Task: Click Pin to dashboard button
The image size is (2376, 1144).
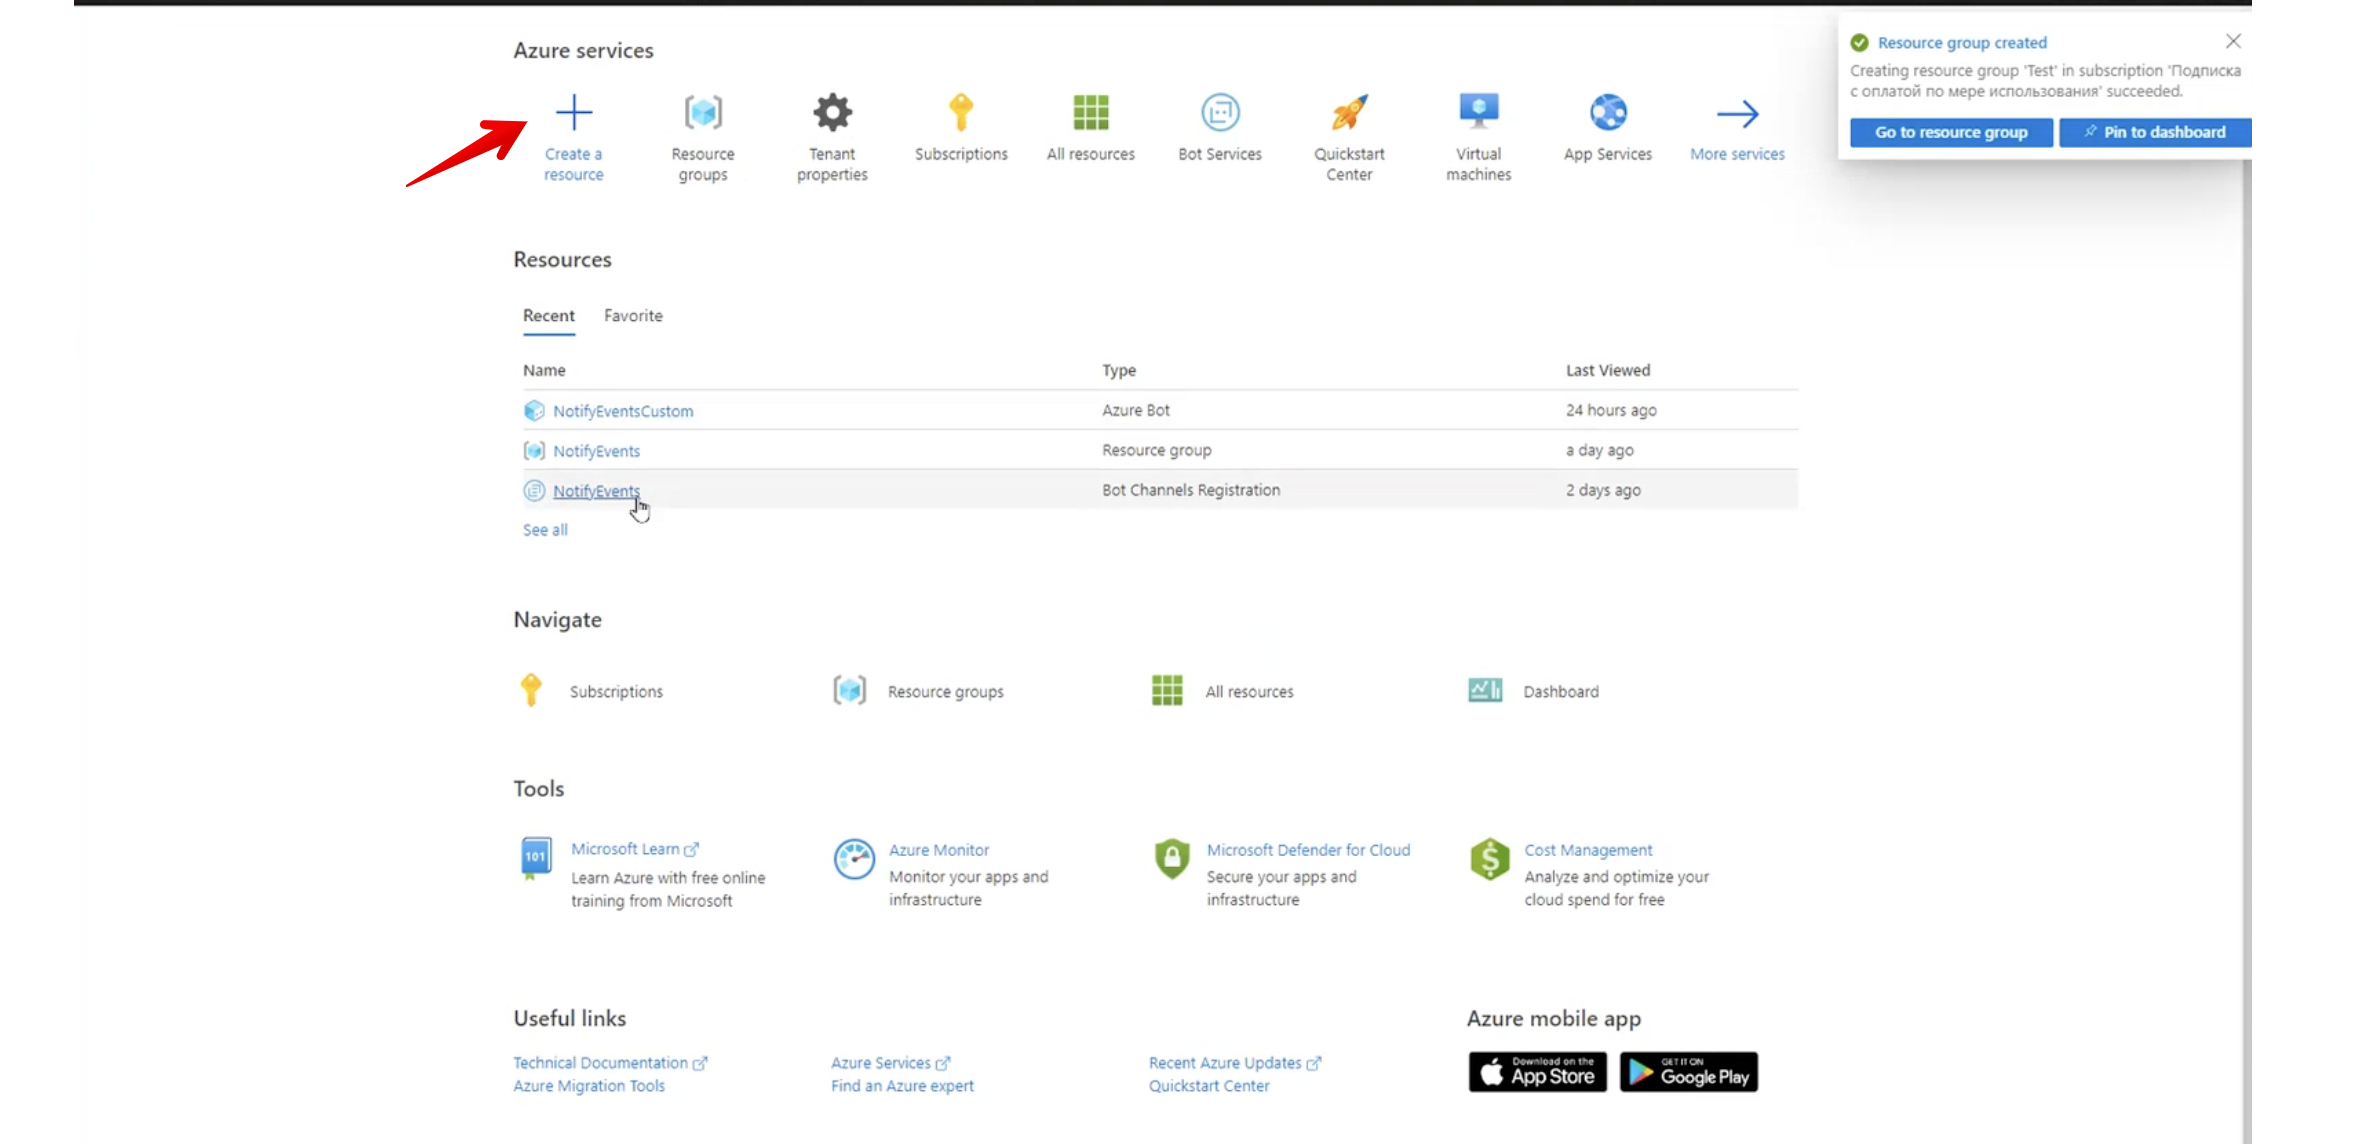Action: click(x=2155, y=132)
